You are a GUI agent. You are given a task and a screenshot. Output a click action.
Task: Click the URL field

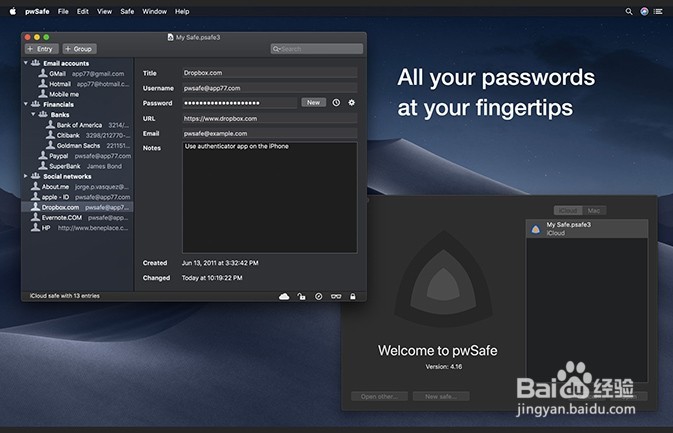coord(270,118)
